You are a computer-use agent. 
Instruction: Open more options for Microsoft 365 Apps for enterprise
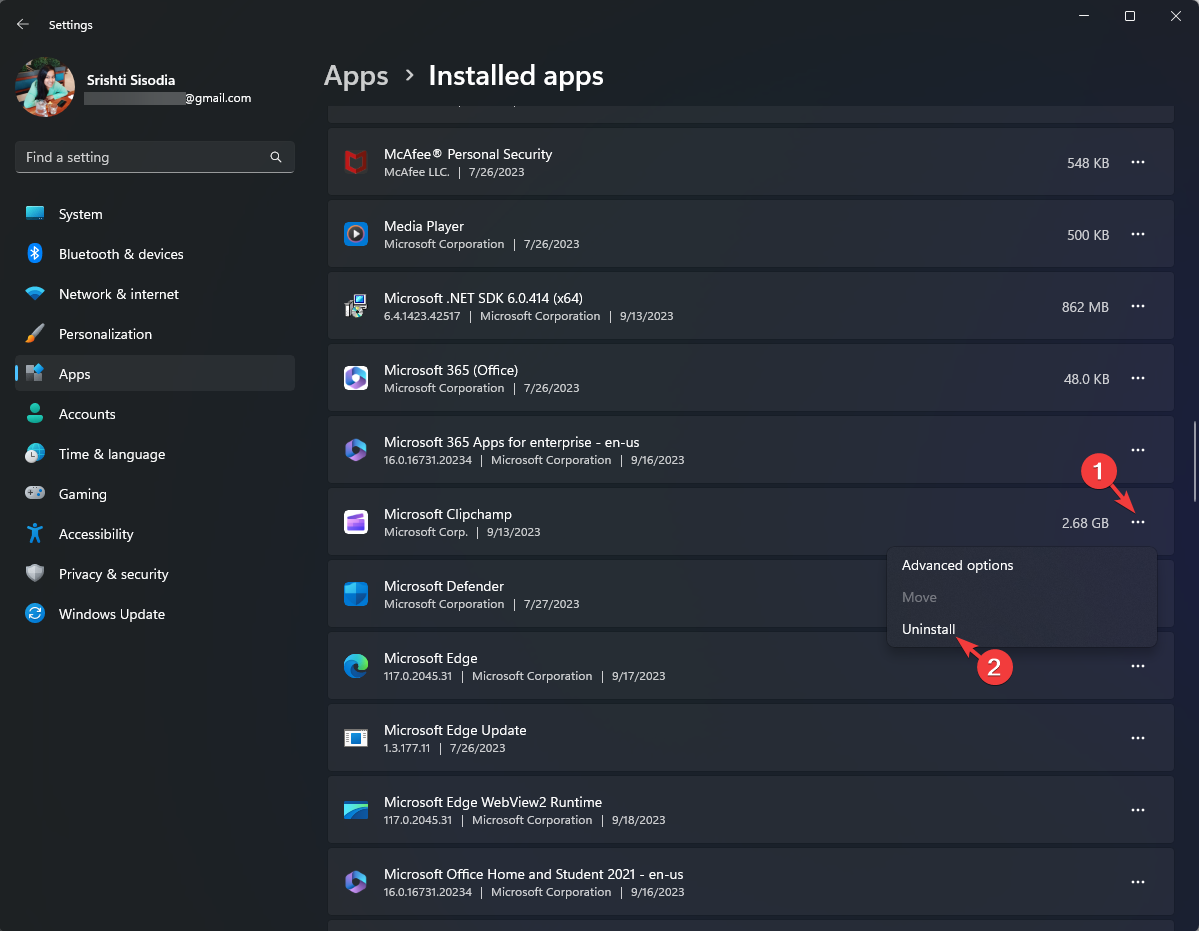1138,450
